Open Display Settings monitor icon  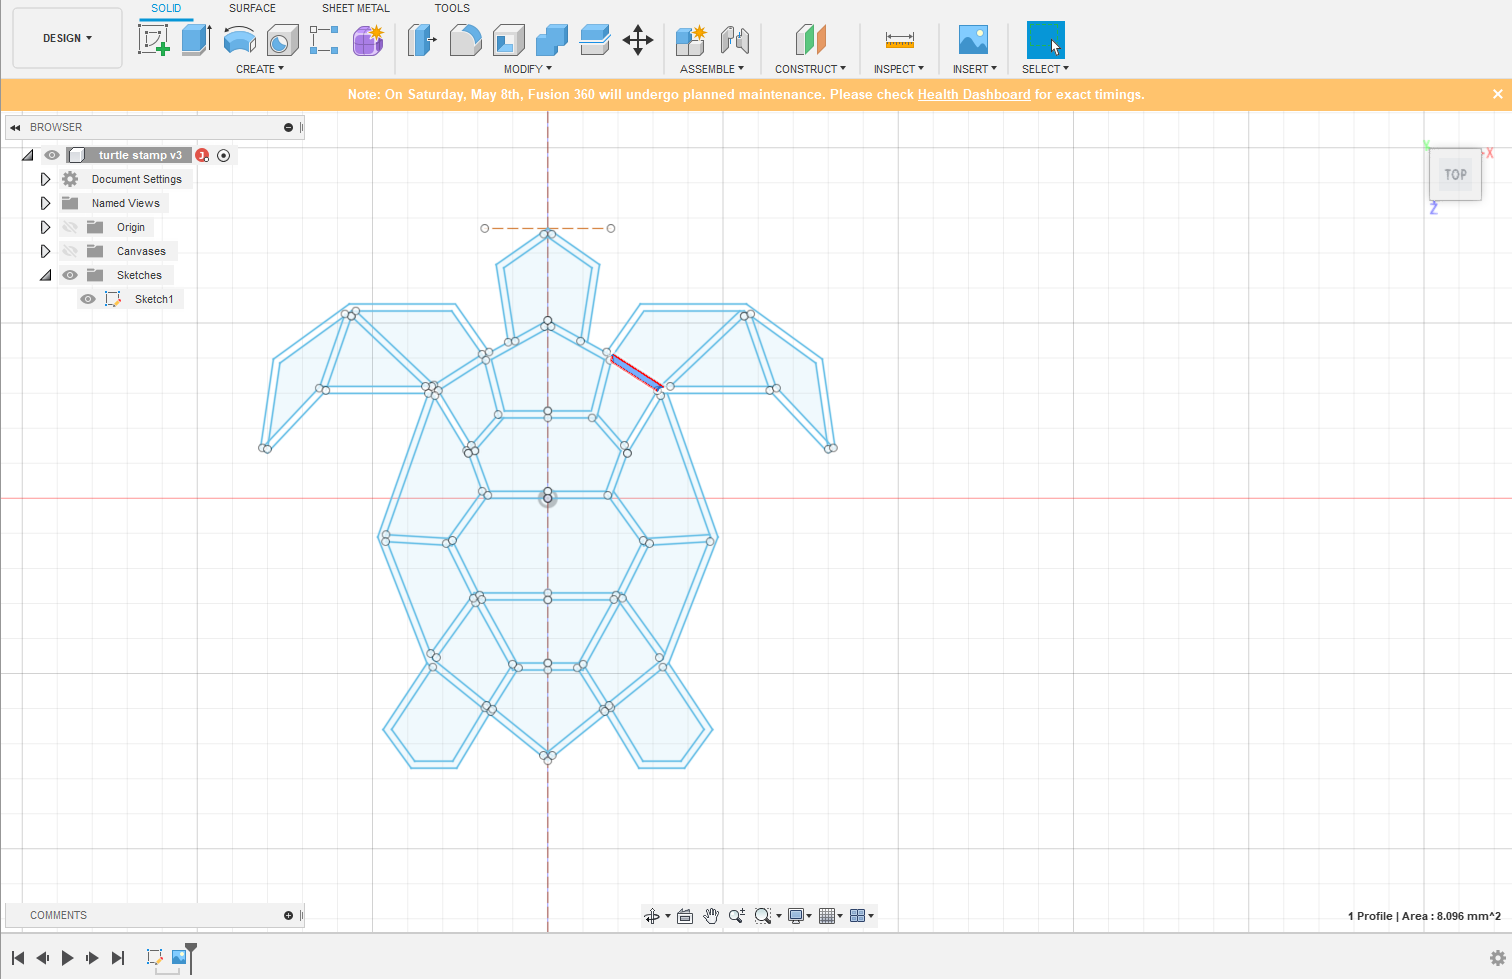pyautogui.click(x=796, y=916)
